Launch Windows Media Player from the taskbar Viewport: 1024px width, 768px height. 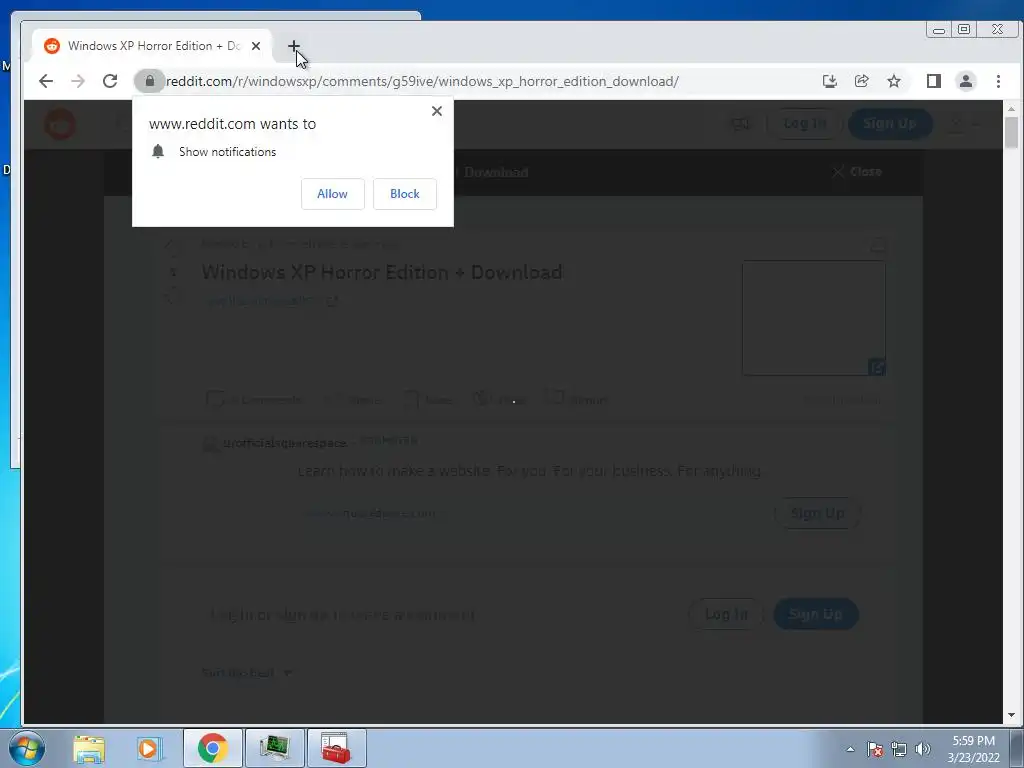click(150, 748)
